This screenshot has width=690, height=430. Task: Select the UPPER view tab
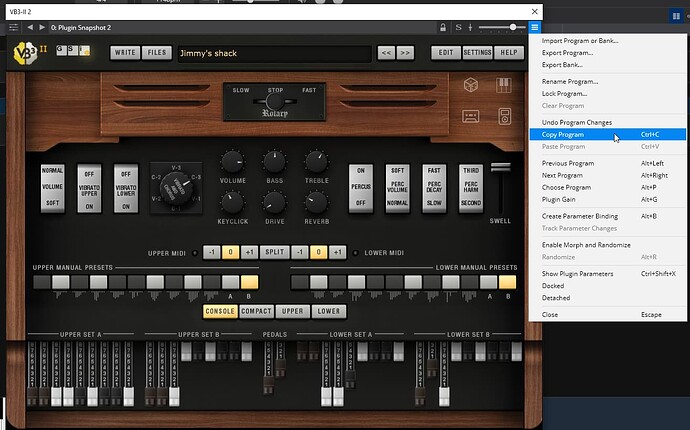[x=293, y=311]
